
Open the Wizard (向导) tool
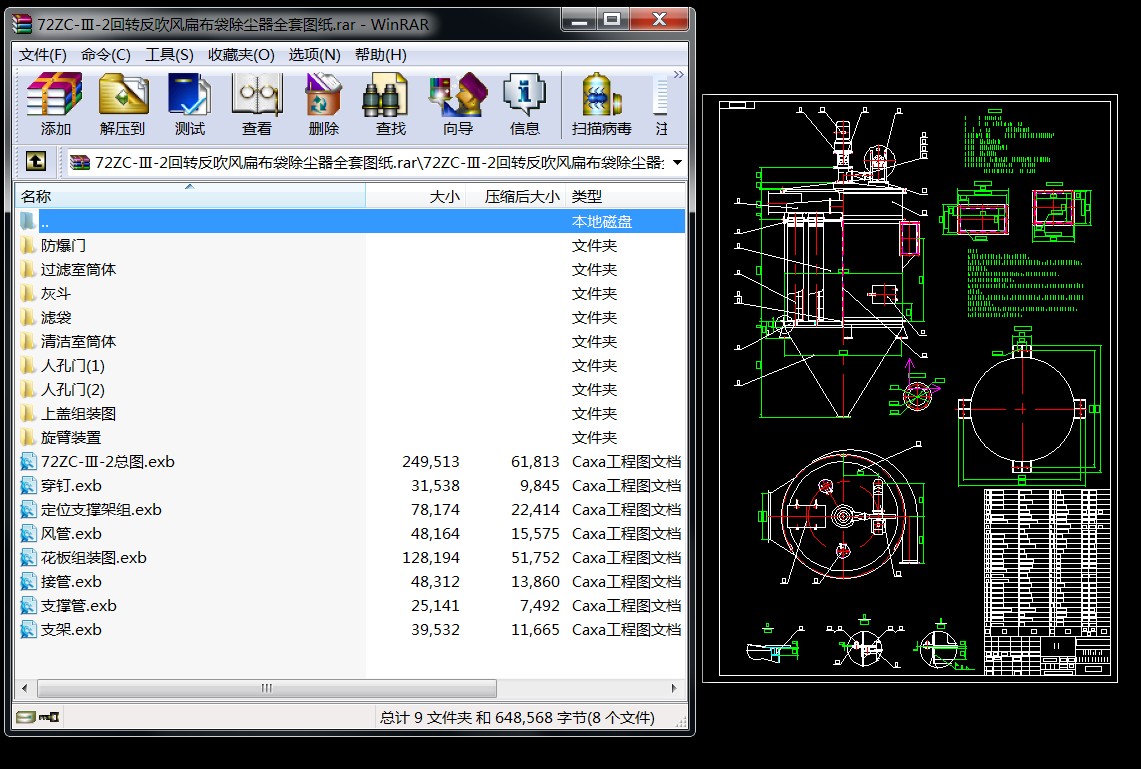pos(457,104)
